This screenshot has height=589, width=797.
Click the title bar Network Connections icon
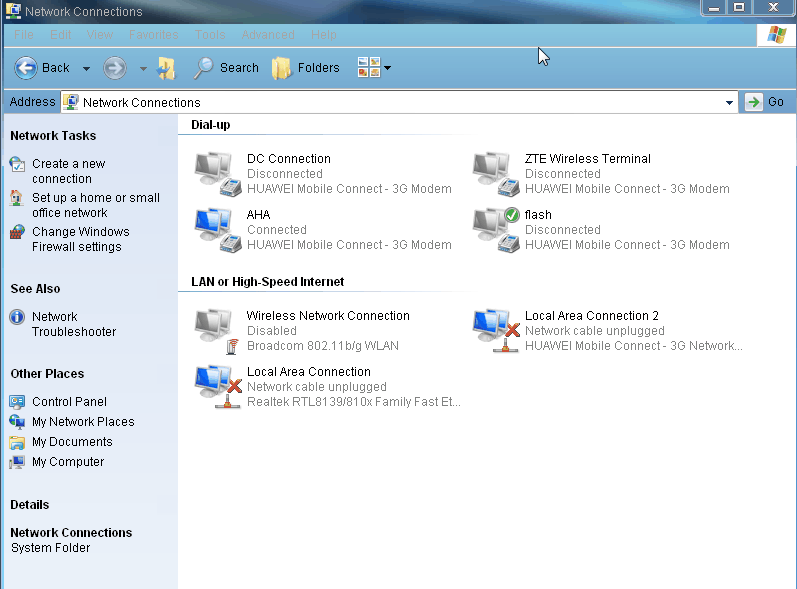coord(13,11)
